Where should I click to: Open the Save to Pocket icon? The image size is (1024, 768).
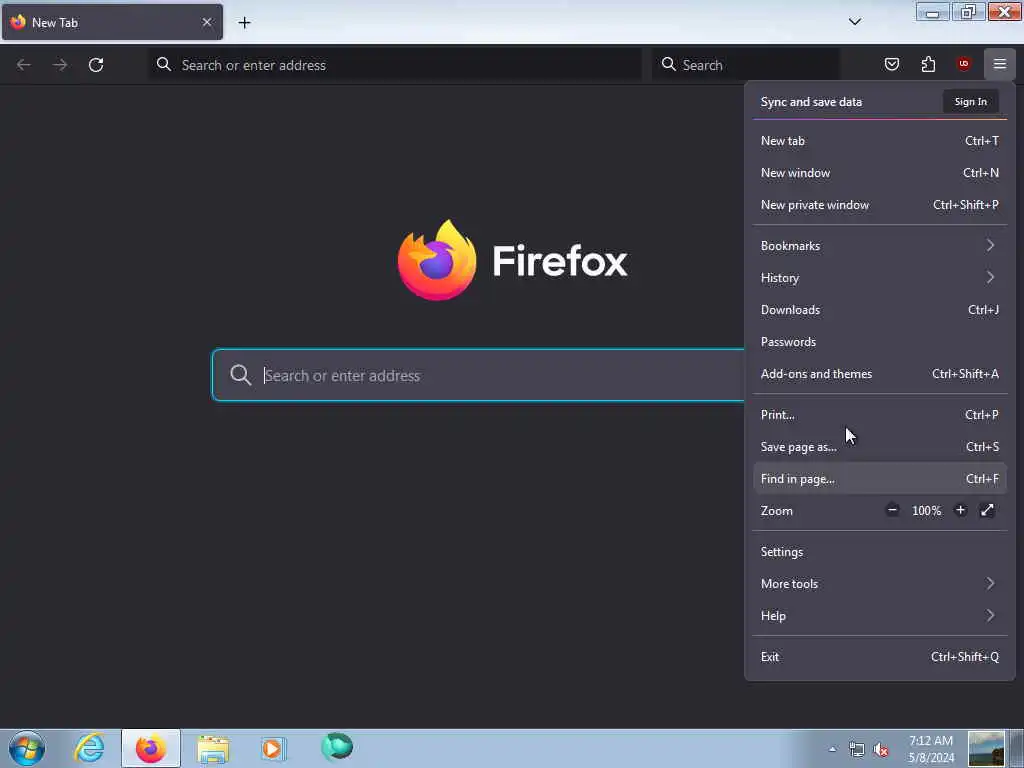click(x=892, y=64)
